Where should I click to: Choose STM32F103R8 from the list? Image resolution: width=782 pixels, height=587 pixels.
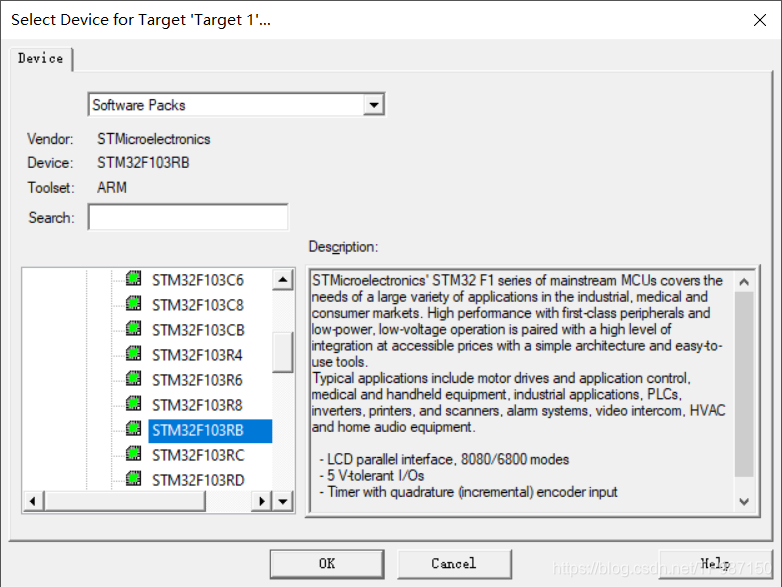(x=197, y=405)
